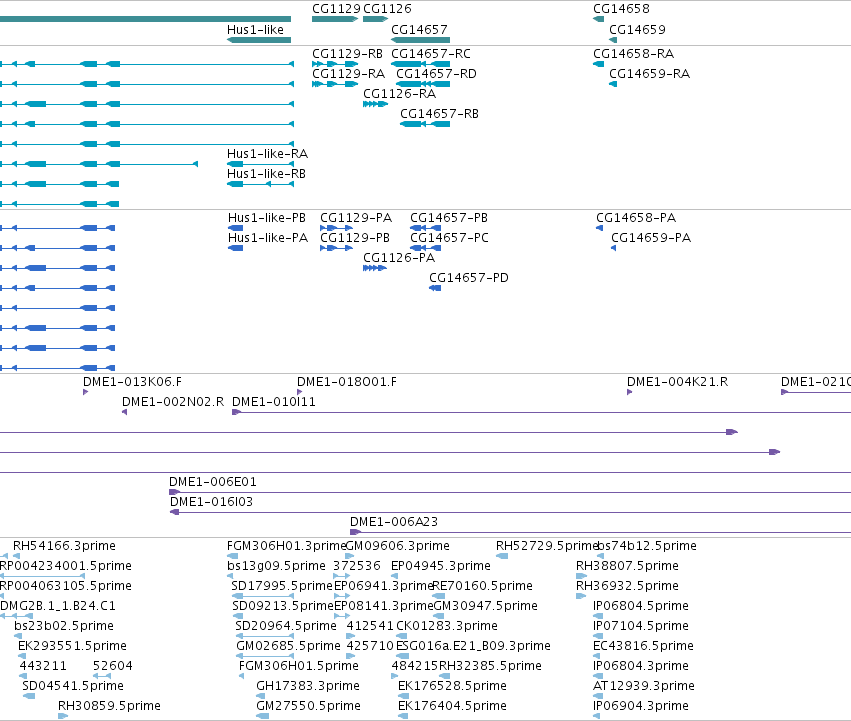
Task: Click the CG14658 gene label
Action: point(621,9)
